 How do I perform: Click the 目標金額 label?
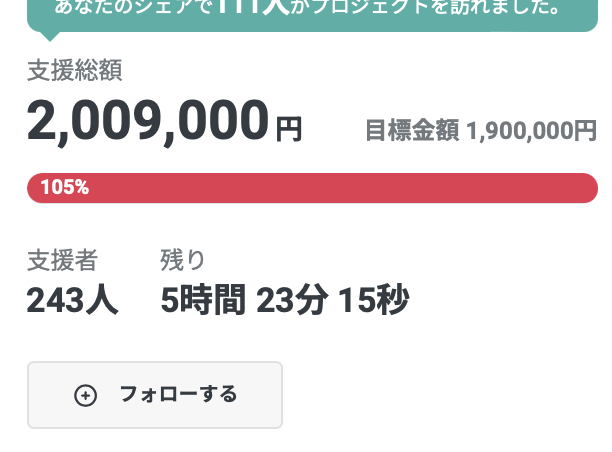[x=411, y=130]
